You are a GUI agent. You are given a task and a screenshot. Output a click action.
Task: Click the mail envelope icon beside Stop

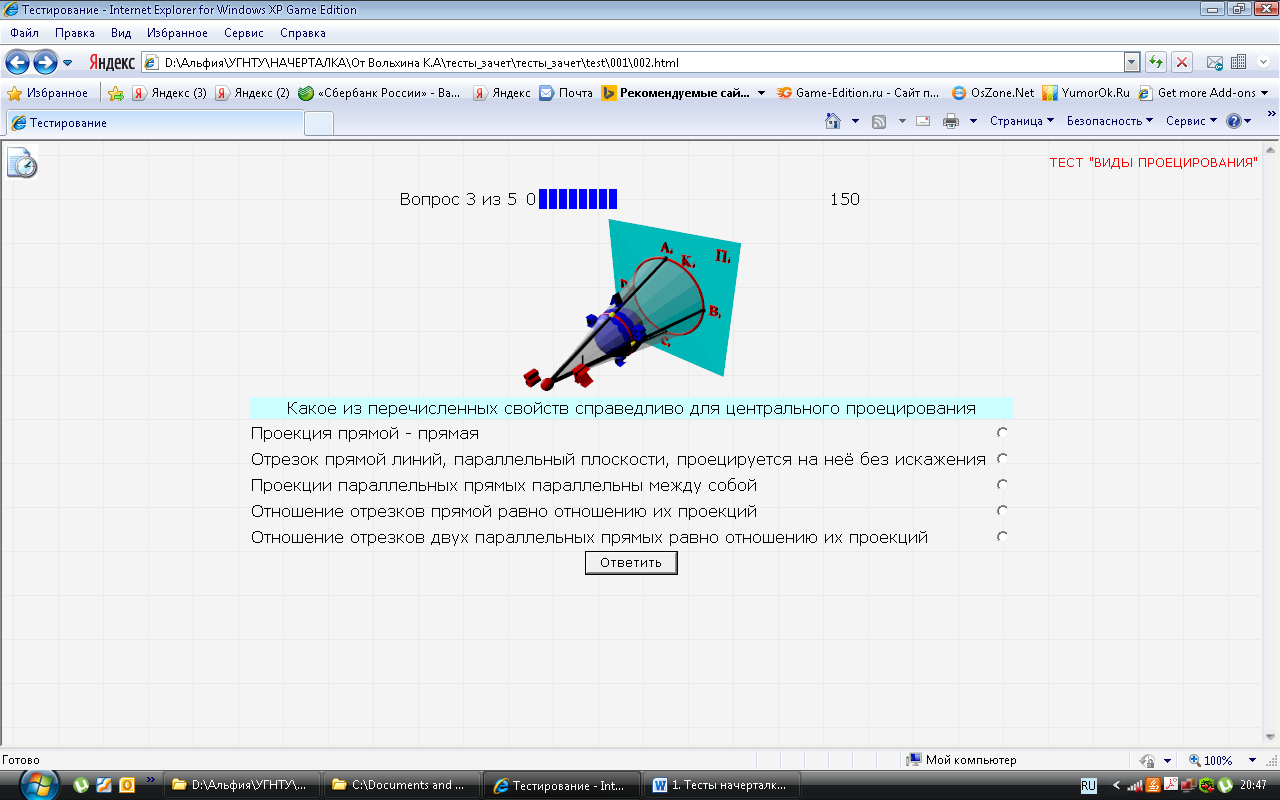(1215, 62)
